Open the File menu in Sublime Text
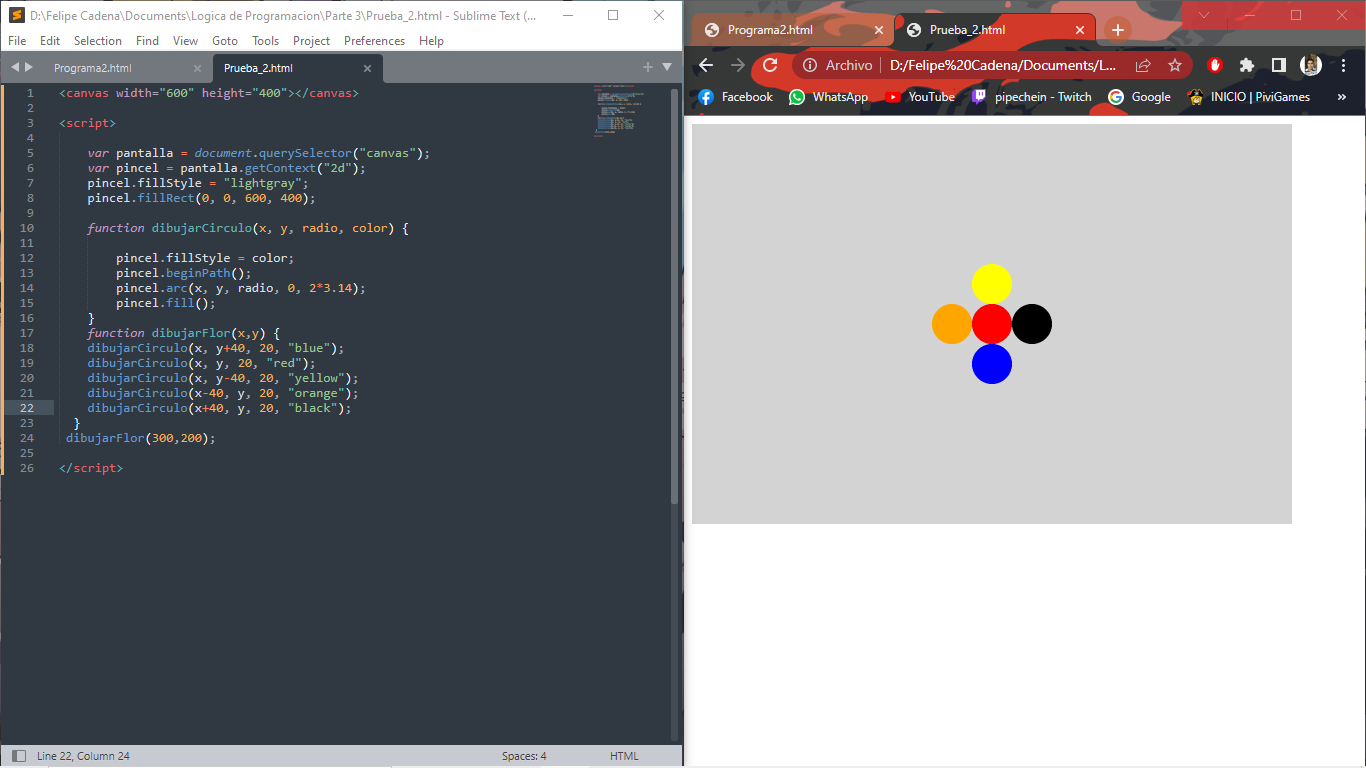Image resolution: width=1366 pixels, height=768 pixels. coord(17,41)
